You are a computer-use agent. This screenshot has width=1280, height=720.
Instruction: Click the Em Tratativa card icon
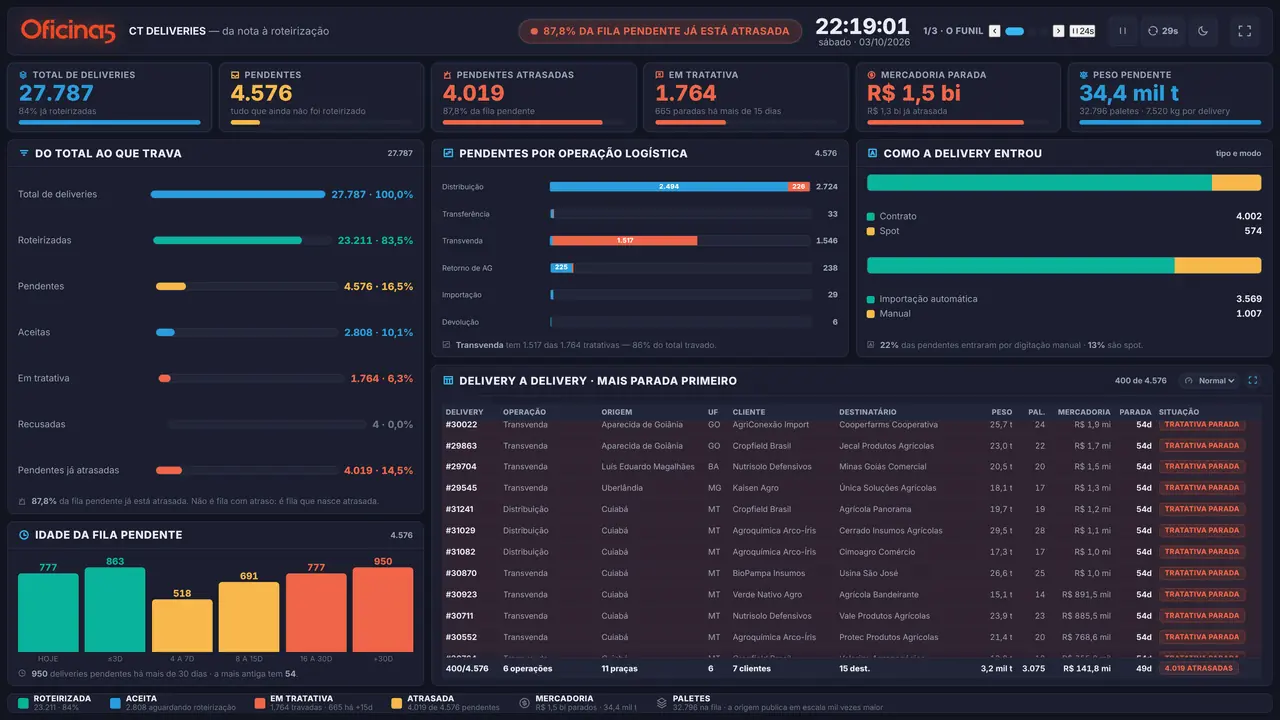(660, 75)
